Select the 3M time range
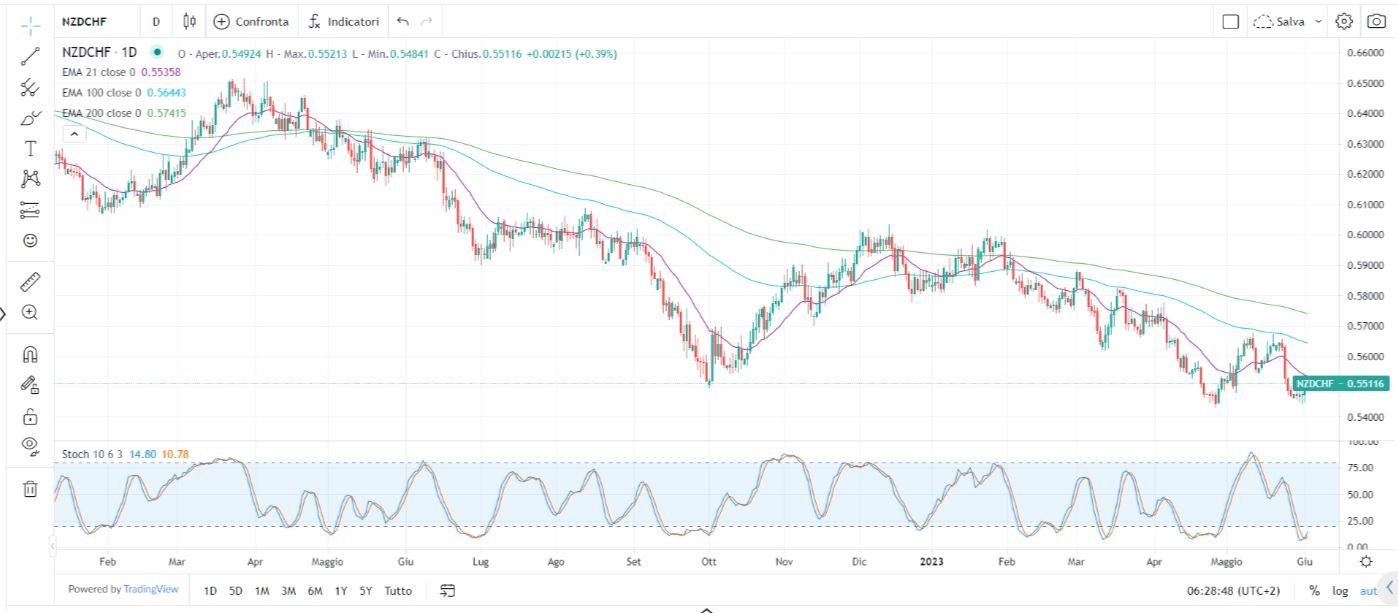This screenshot has height=613, width=1398. pyautogui.click(x=288, y=590)
